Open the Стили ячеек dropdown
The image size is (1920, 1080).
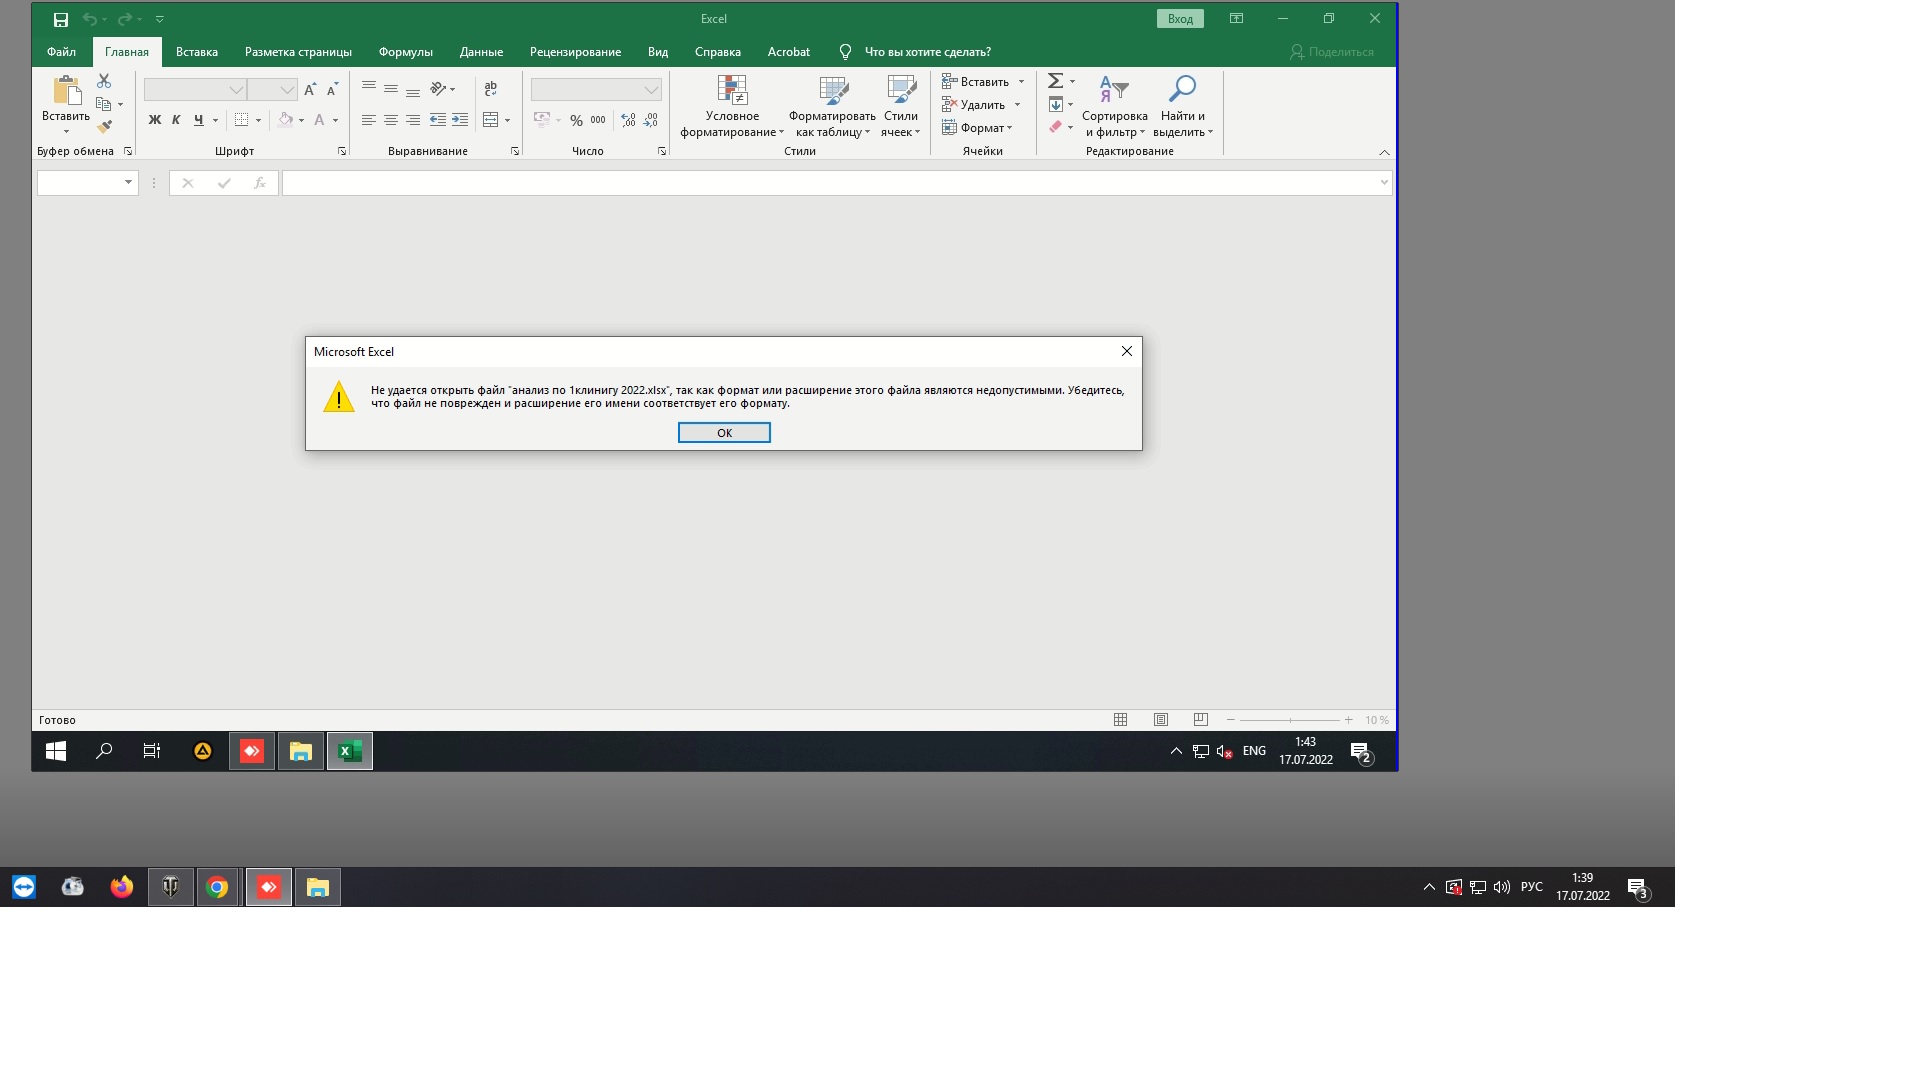pos(901,107)
